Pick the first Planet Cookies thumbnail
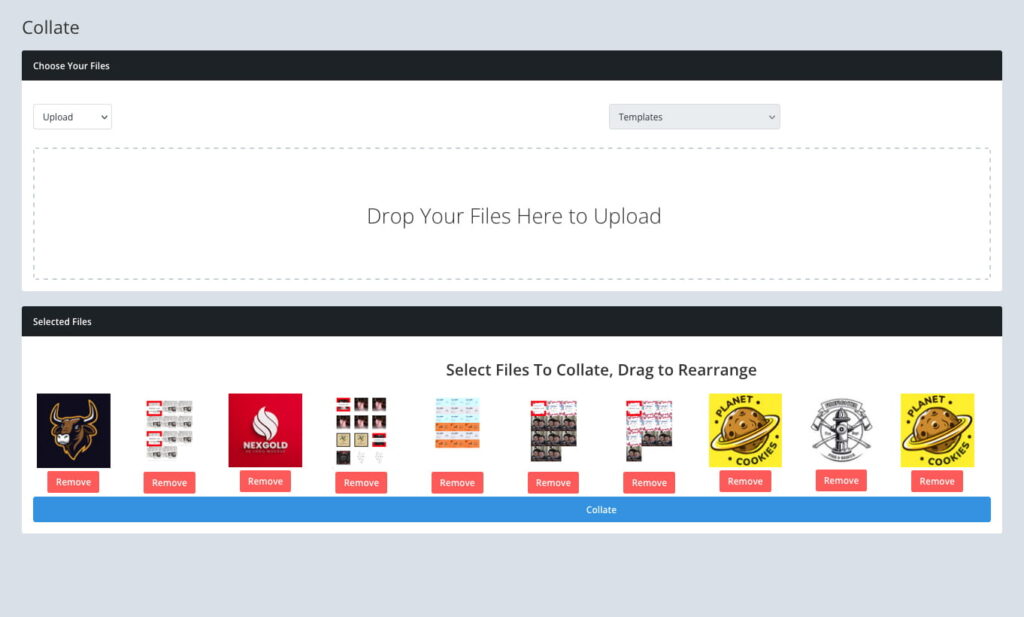Screen dimensions: 1024x617 (x=745, y=430)
